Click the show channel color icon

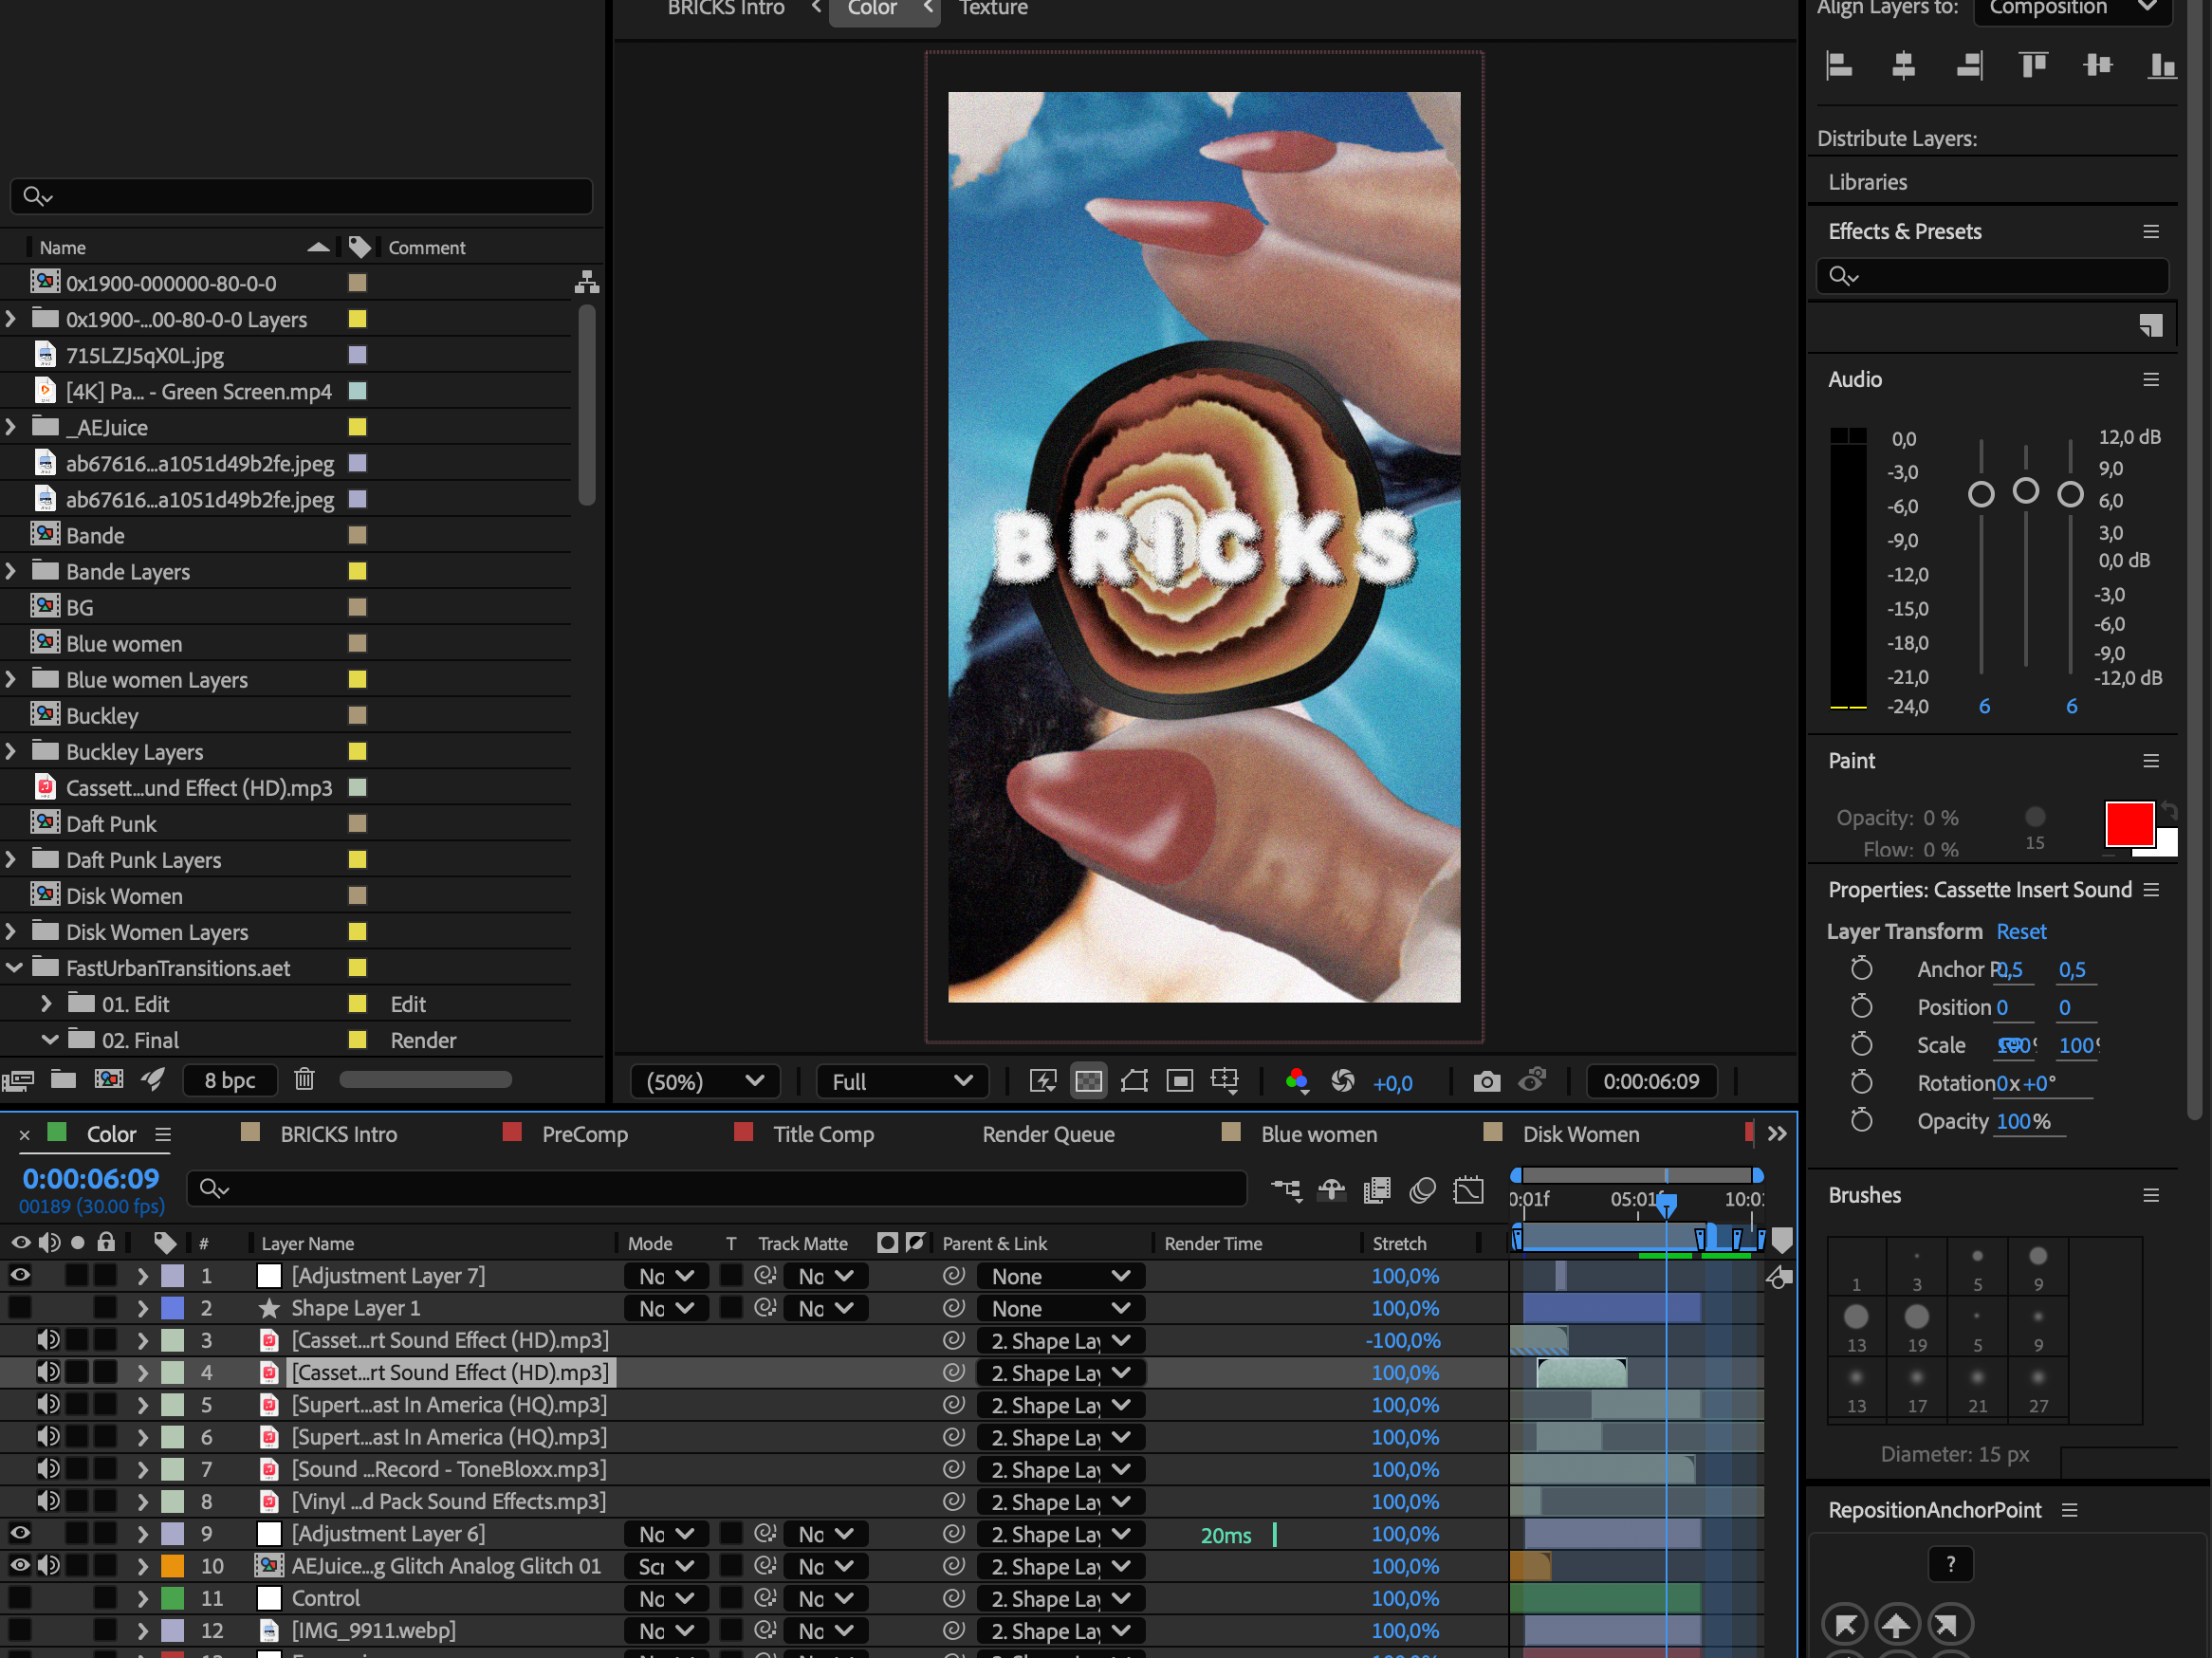[1296, 1081]
